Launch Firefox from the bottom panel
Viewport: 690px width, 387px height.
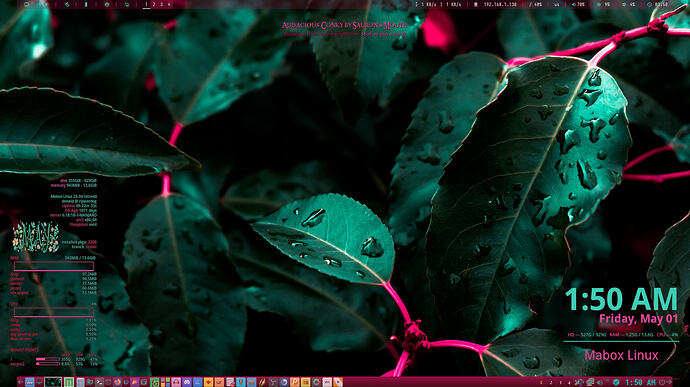(117, 382)
